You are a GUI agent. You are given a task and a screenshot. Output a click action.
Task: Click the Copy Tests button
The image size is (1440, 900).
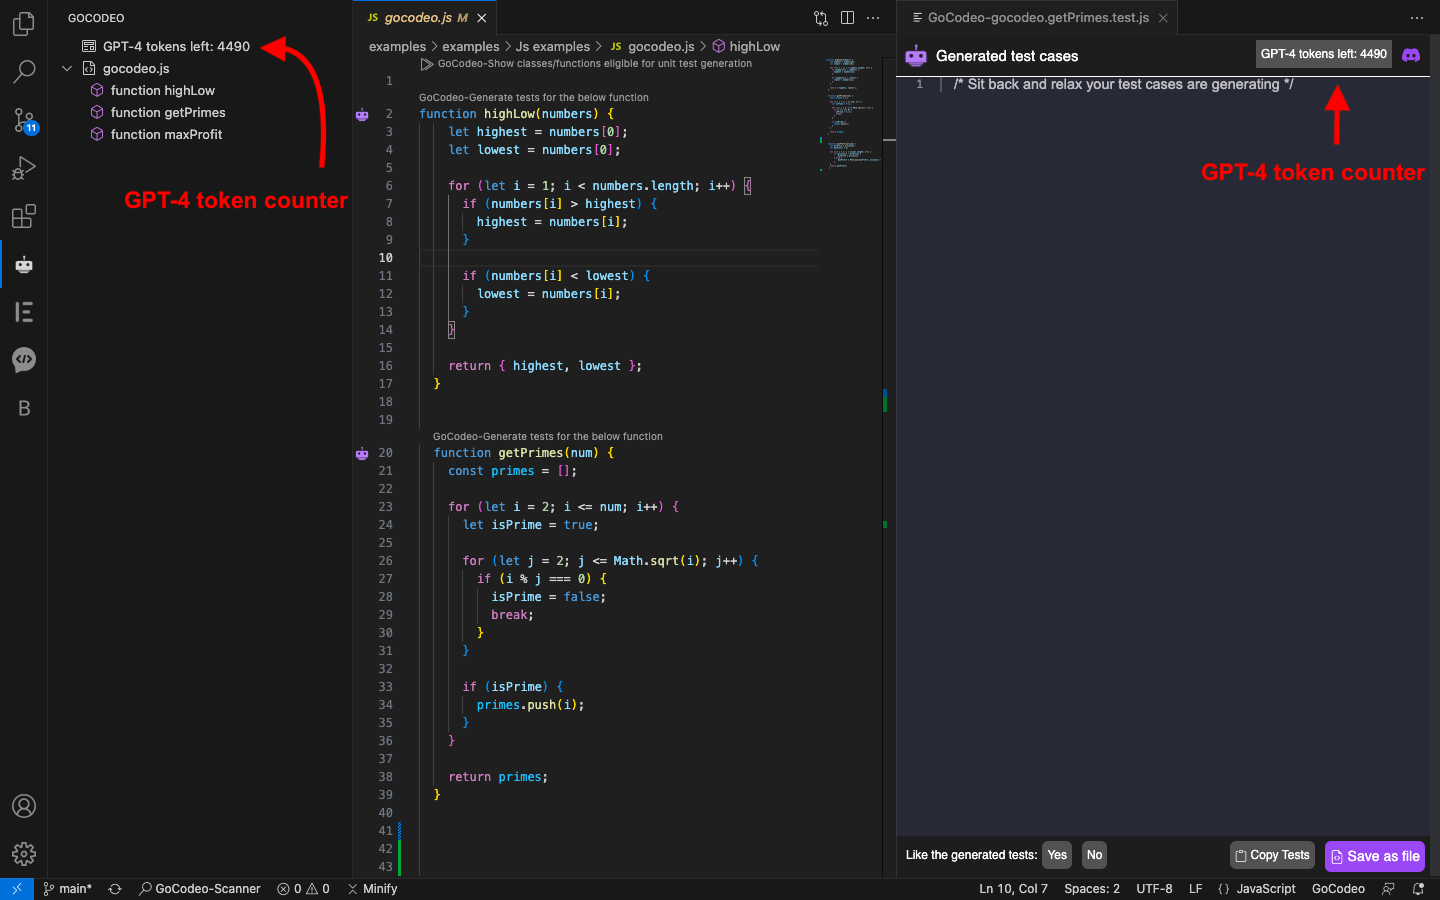1271,855
